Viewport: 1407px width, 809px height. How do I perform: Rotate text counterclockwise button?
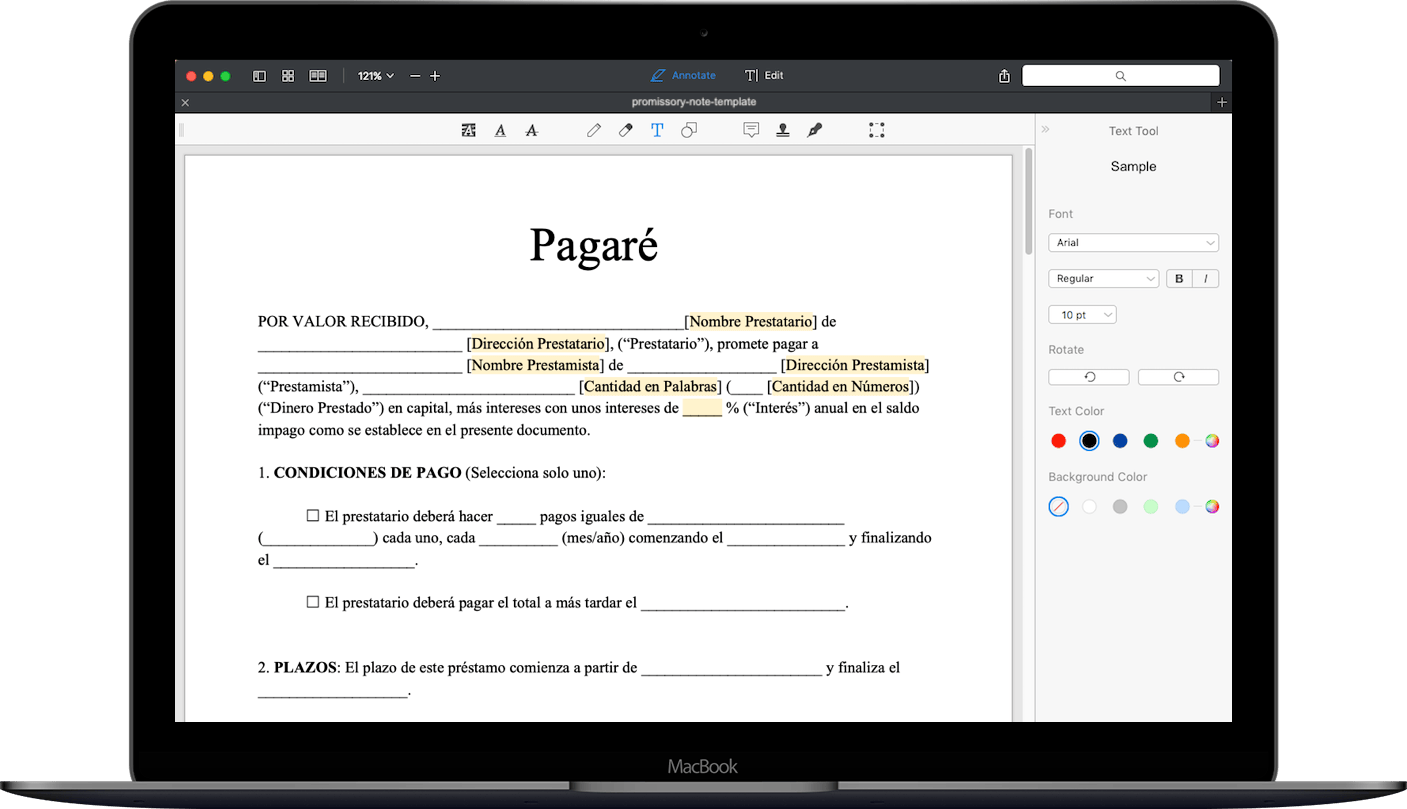coord(1089,377)
